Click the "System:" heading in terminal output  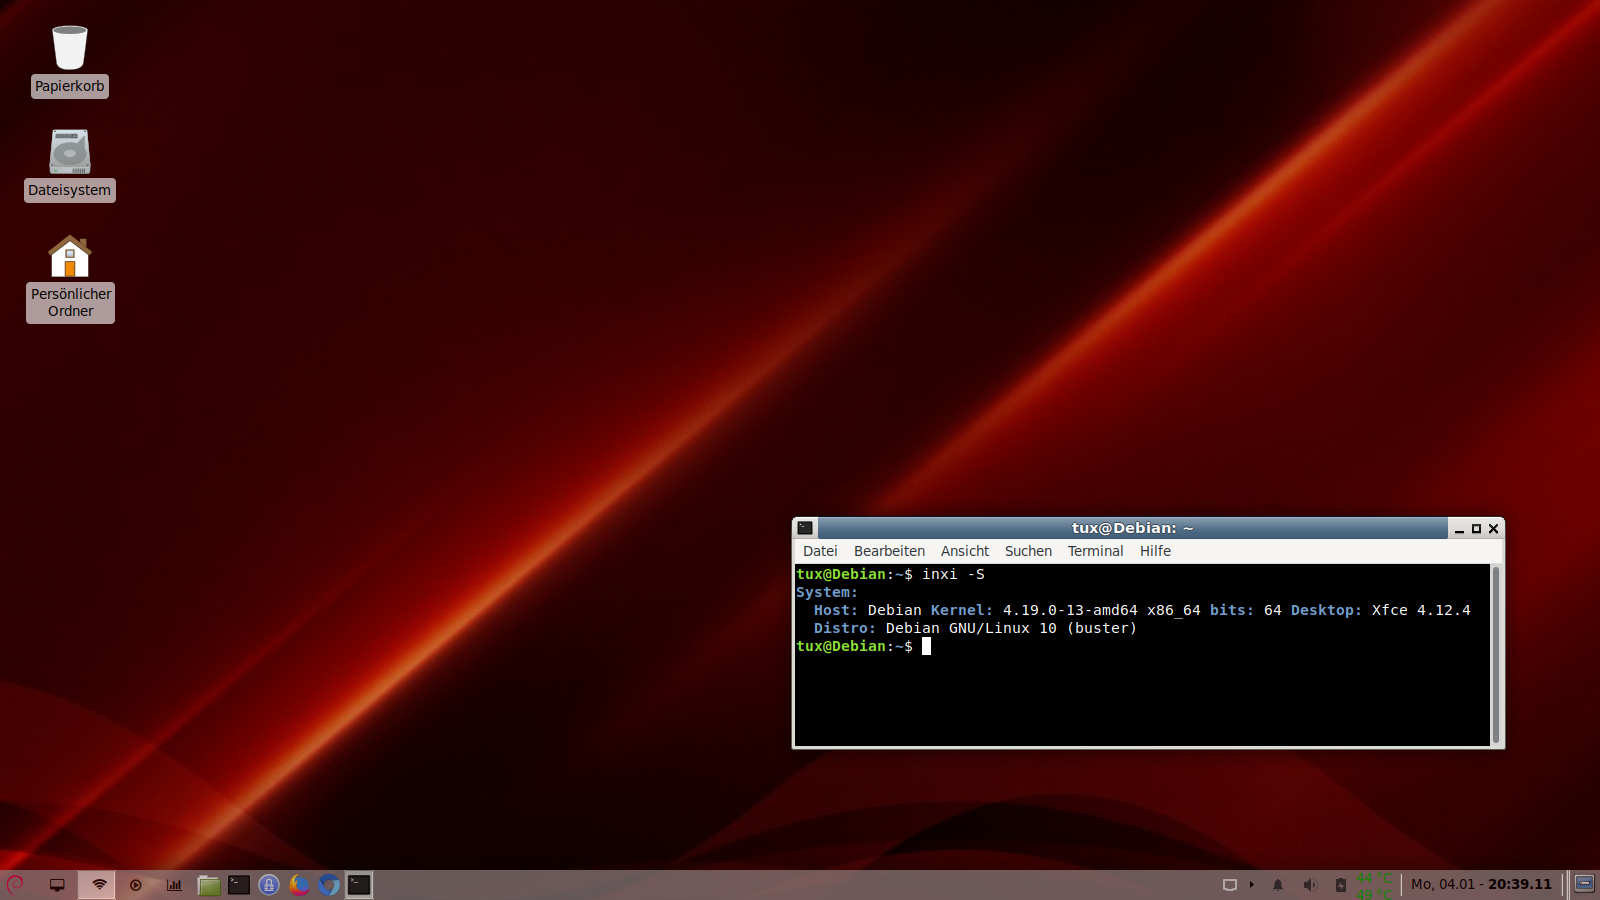827,592
